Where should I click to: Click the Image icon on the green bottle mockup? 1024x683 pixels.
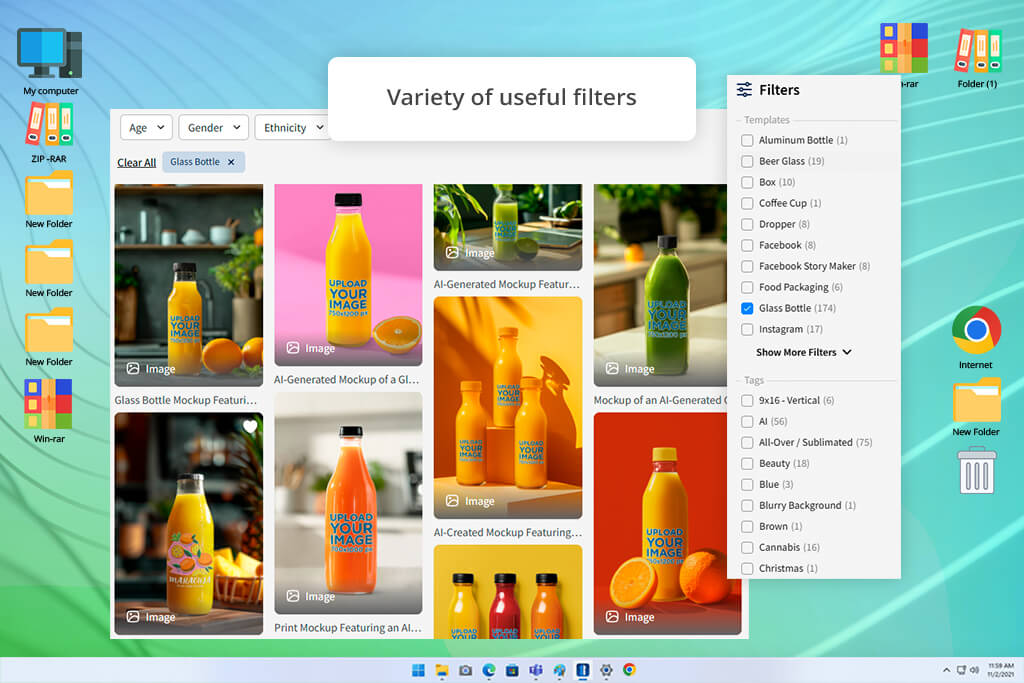(x=612, y=368)
